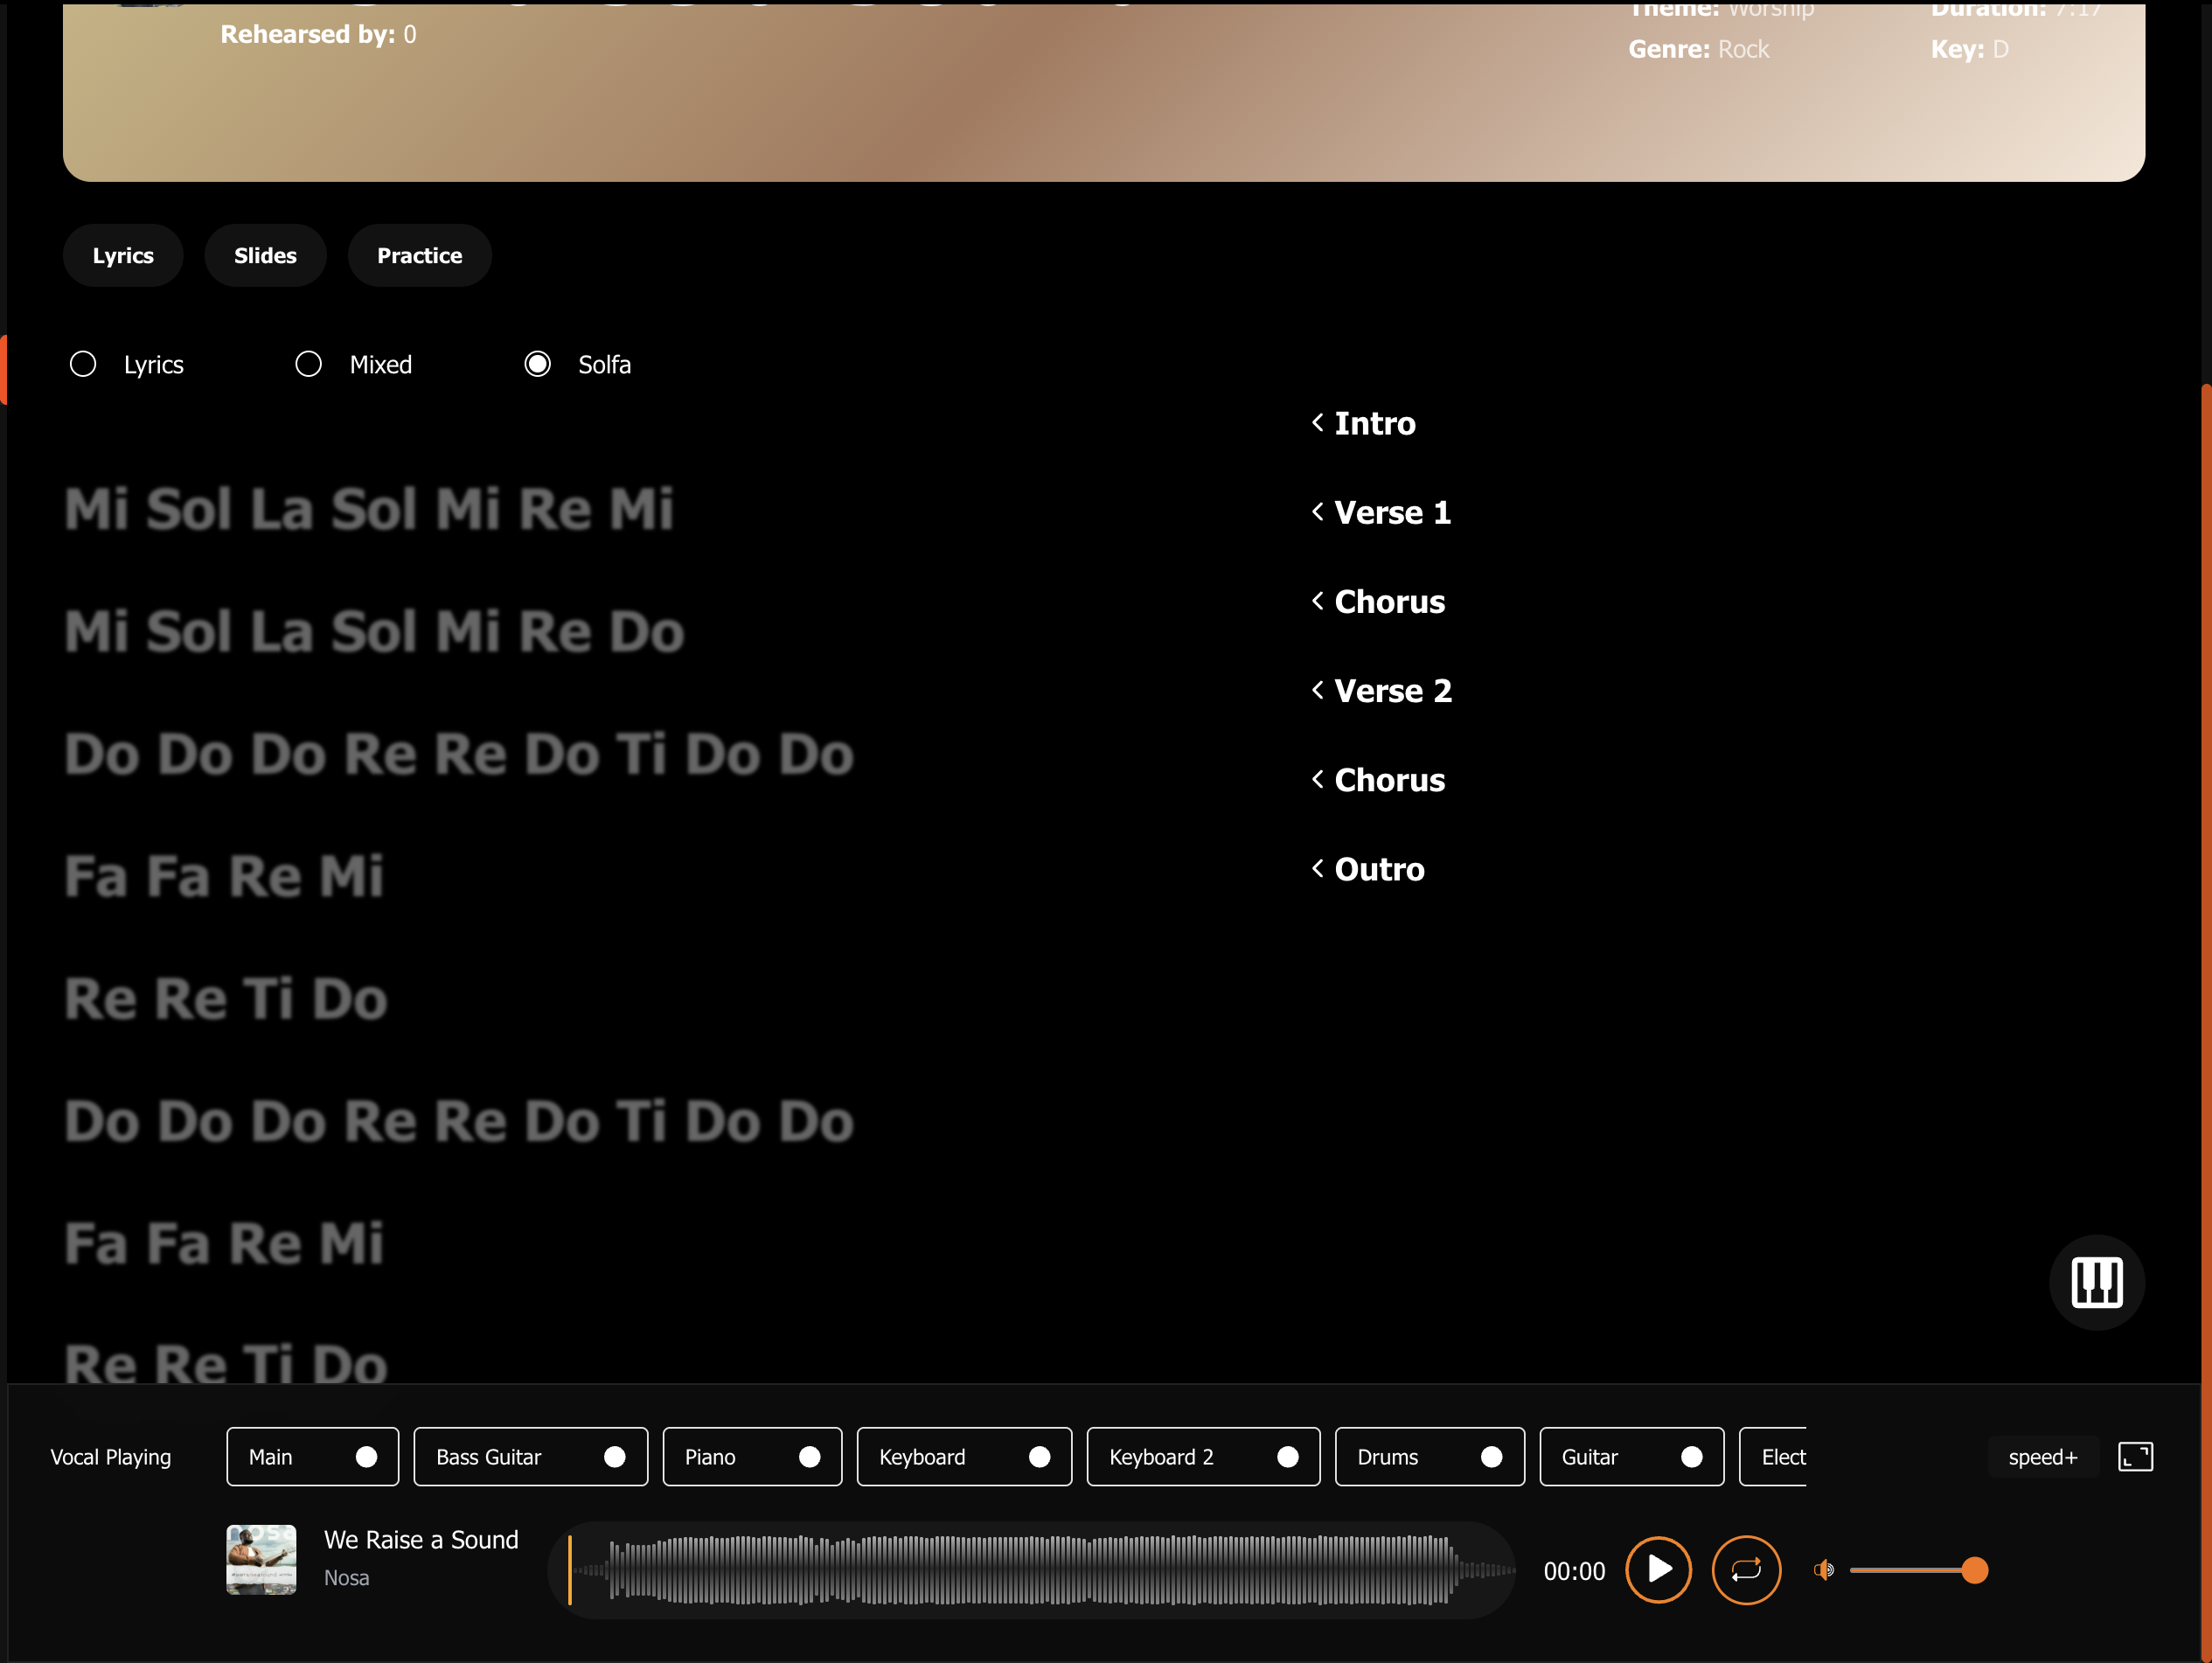
Task: Open the Practice tab
Action: [419, 255]
